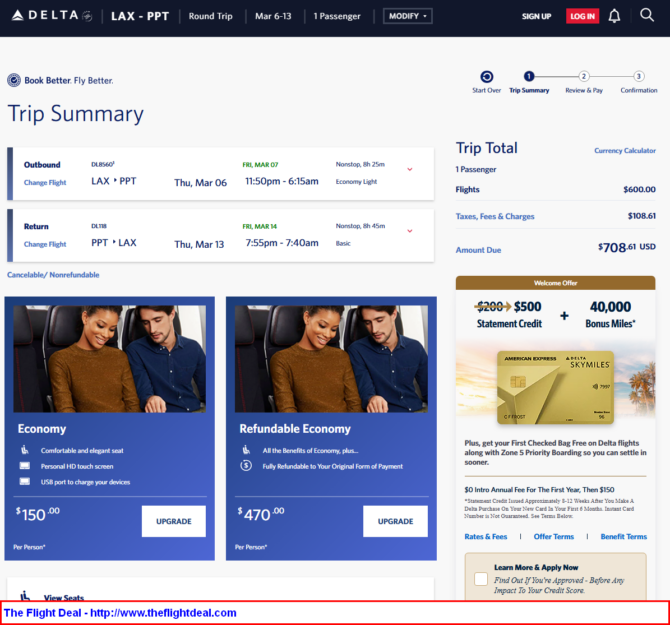Image resolution: width=670 pixels, height=625 pixels.
Task: Click the 40,000 Bonus Miles text
Action: 610,314
